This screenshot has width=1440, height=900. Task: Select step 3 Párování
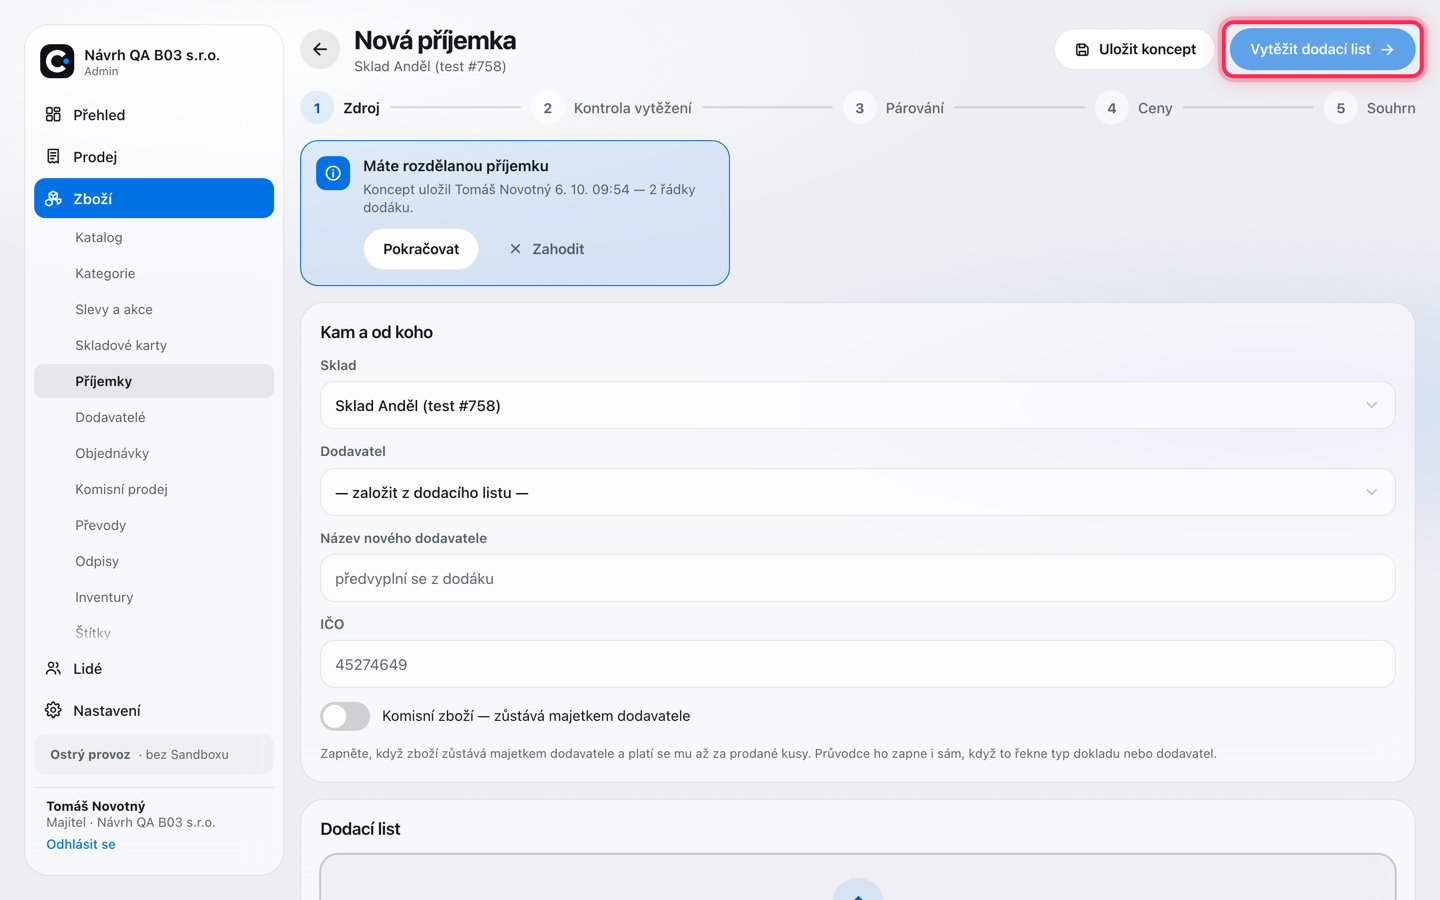[893, 108]
